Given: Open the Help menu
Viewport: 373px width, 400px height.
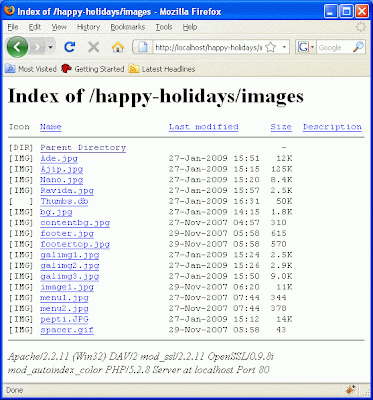Looking at the screenshot, I should [190, 27].
